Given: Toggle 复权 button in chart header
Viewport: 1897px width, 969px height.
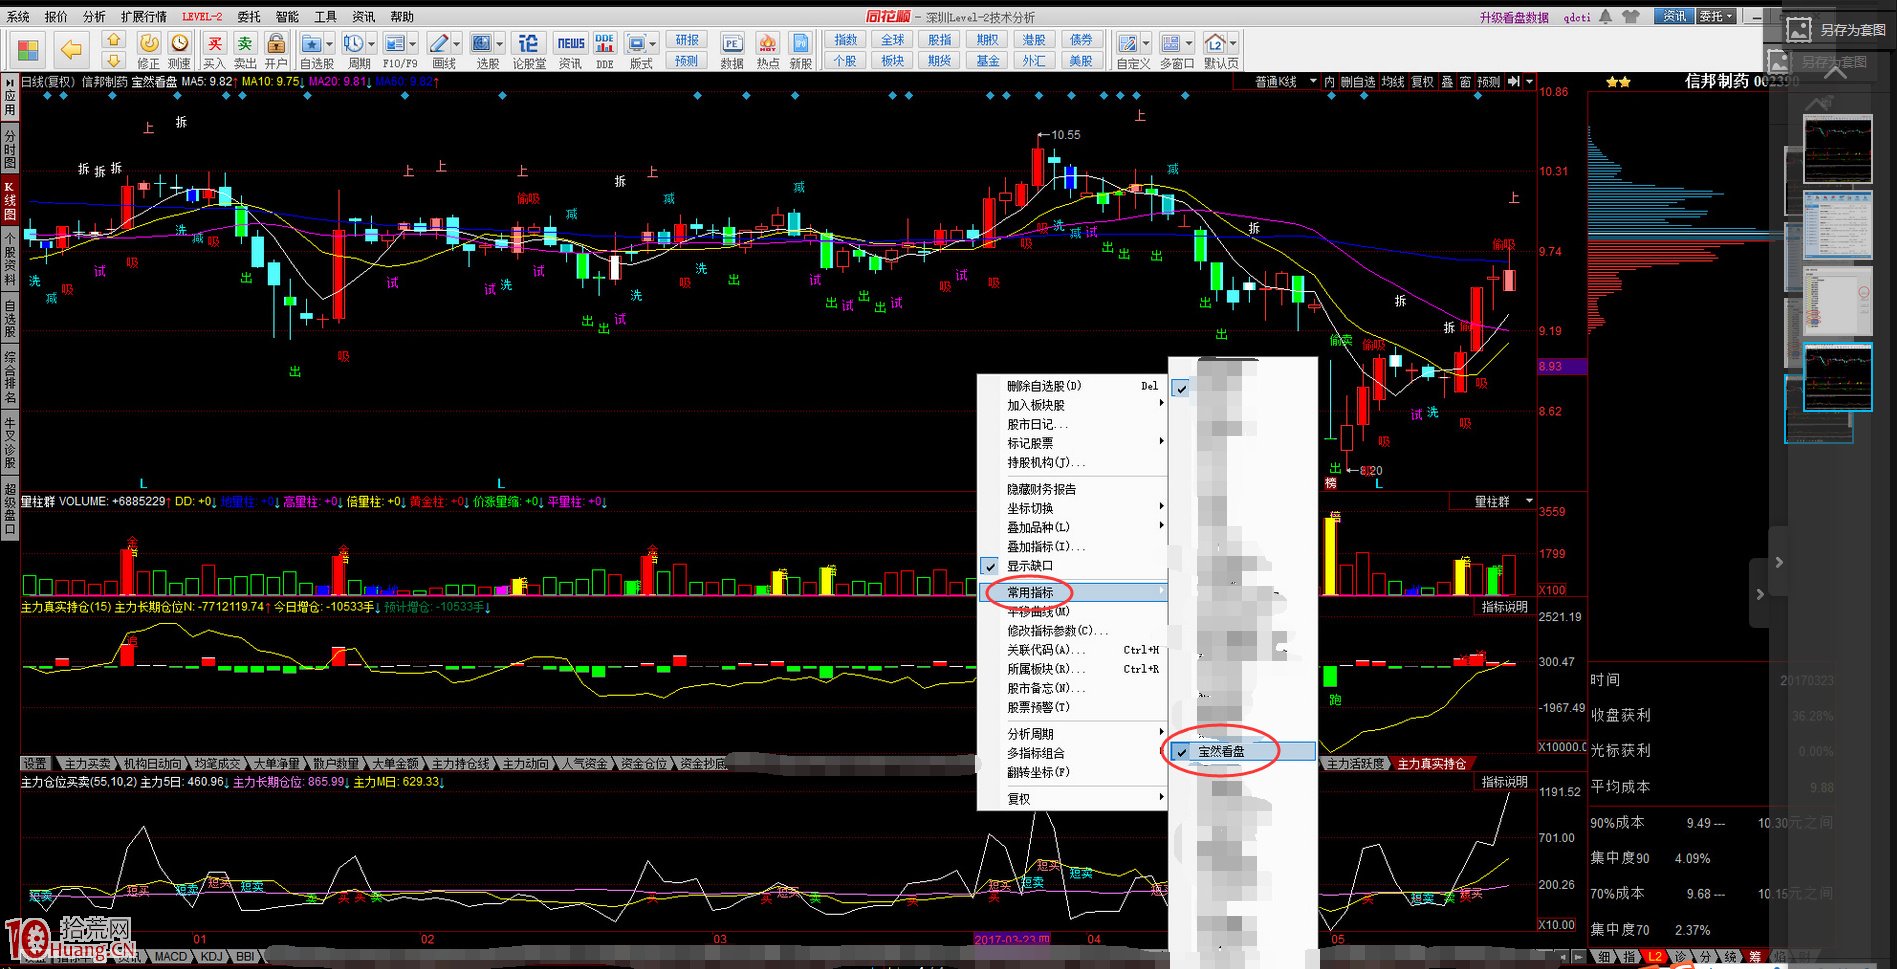Looking at the screenshot, I should coord(1422,82).
